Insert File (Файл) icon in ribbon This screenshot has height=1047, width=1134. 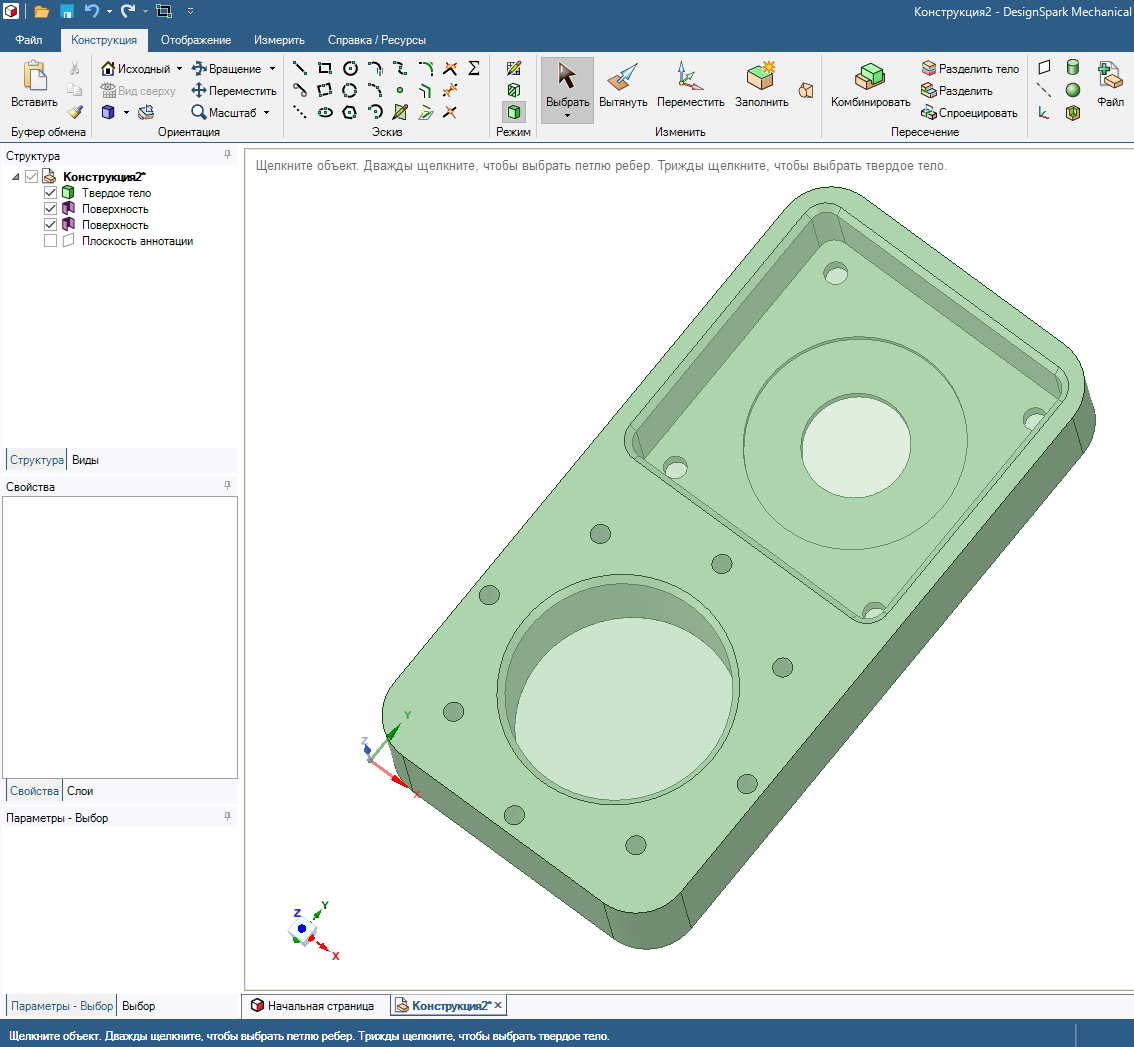[1110, 83]
